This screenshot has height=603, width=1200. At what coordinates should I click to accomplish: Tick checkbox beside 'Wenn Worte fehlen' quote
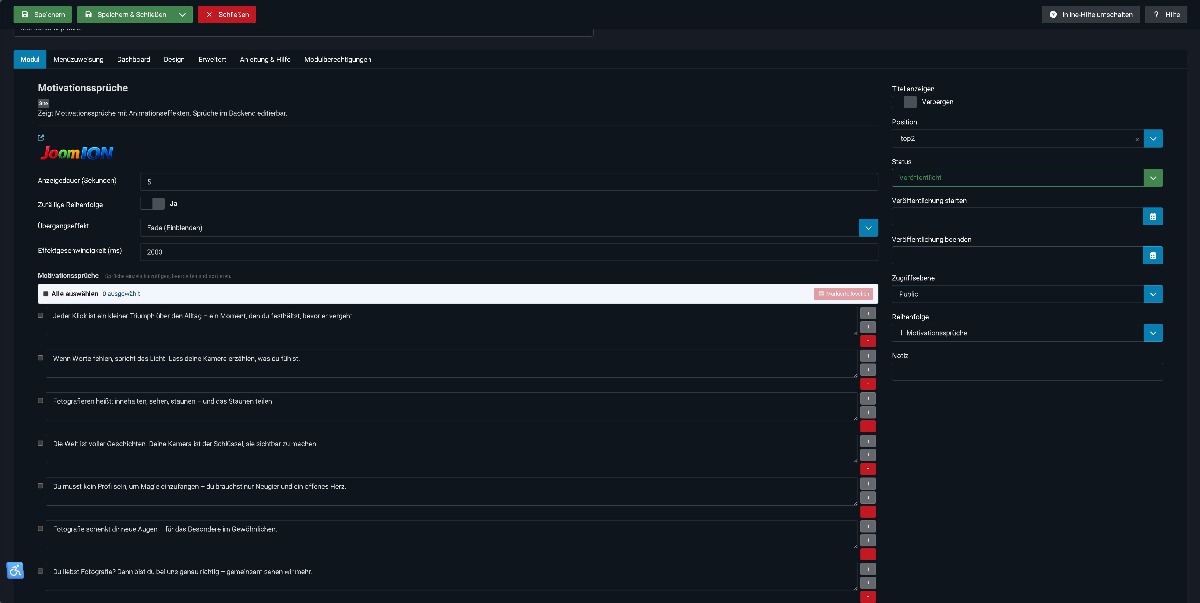point(41,358)
